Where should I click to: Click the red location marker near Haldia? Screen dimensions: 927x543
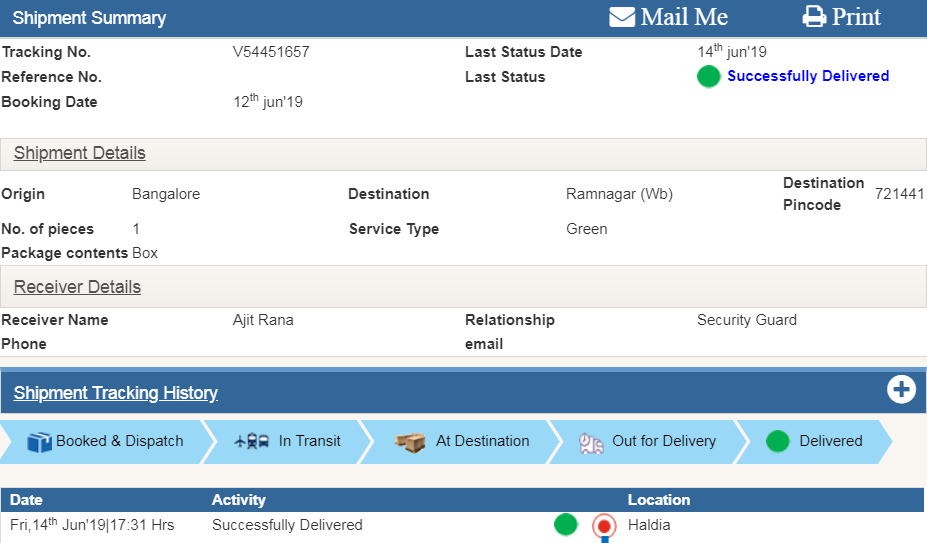coord(603,525)
